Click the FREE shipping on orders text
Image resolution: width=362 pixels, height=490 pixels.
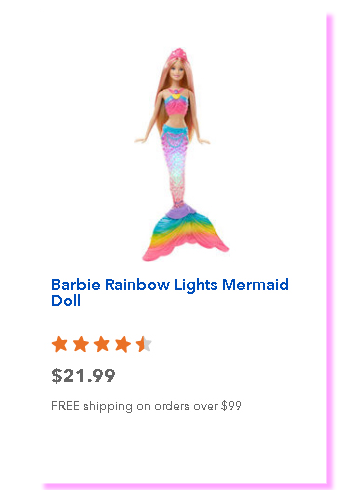pos(146,406)
